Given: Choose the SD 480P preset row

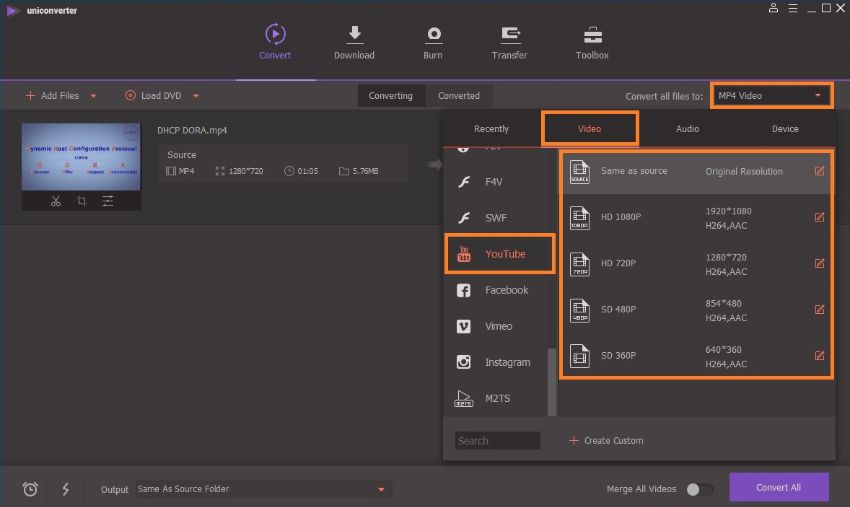Looking at the screenshot, I should point(696,310).
